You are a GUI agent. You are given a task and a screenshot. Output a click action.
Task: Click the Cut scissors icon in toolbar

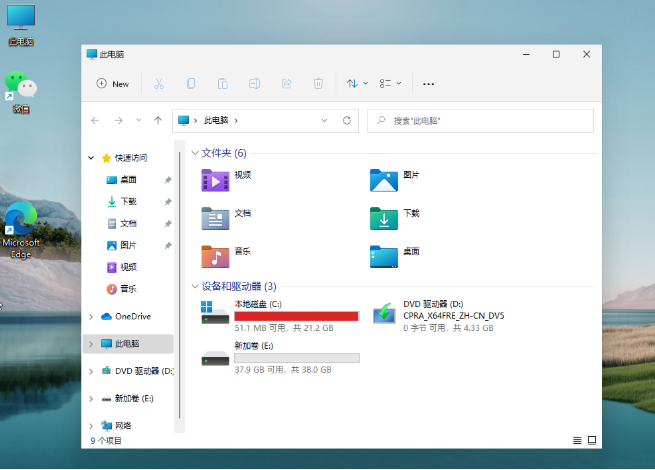coord(158,84)
